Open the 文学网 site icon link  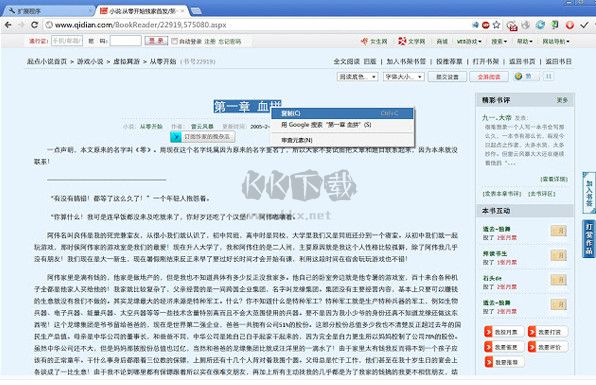(402, 41)
